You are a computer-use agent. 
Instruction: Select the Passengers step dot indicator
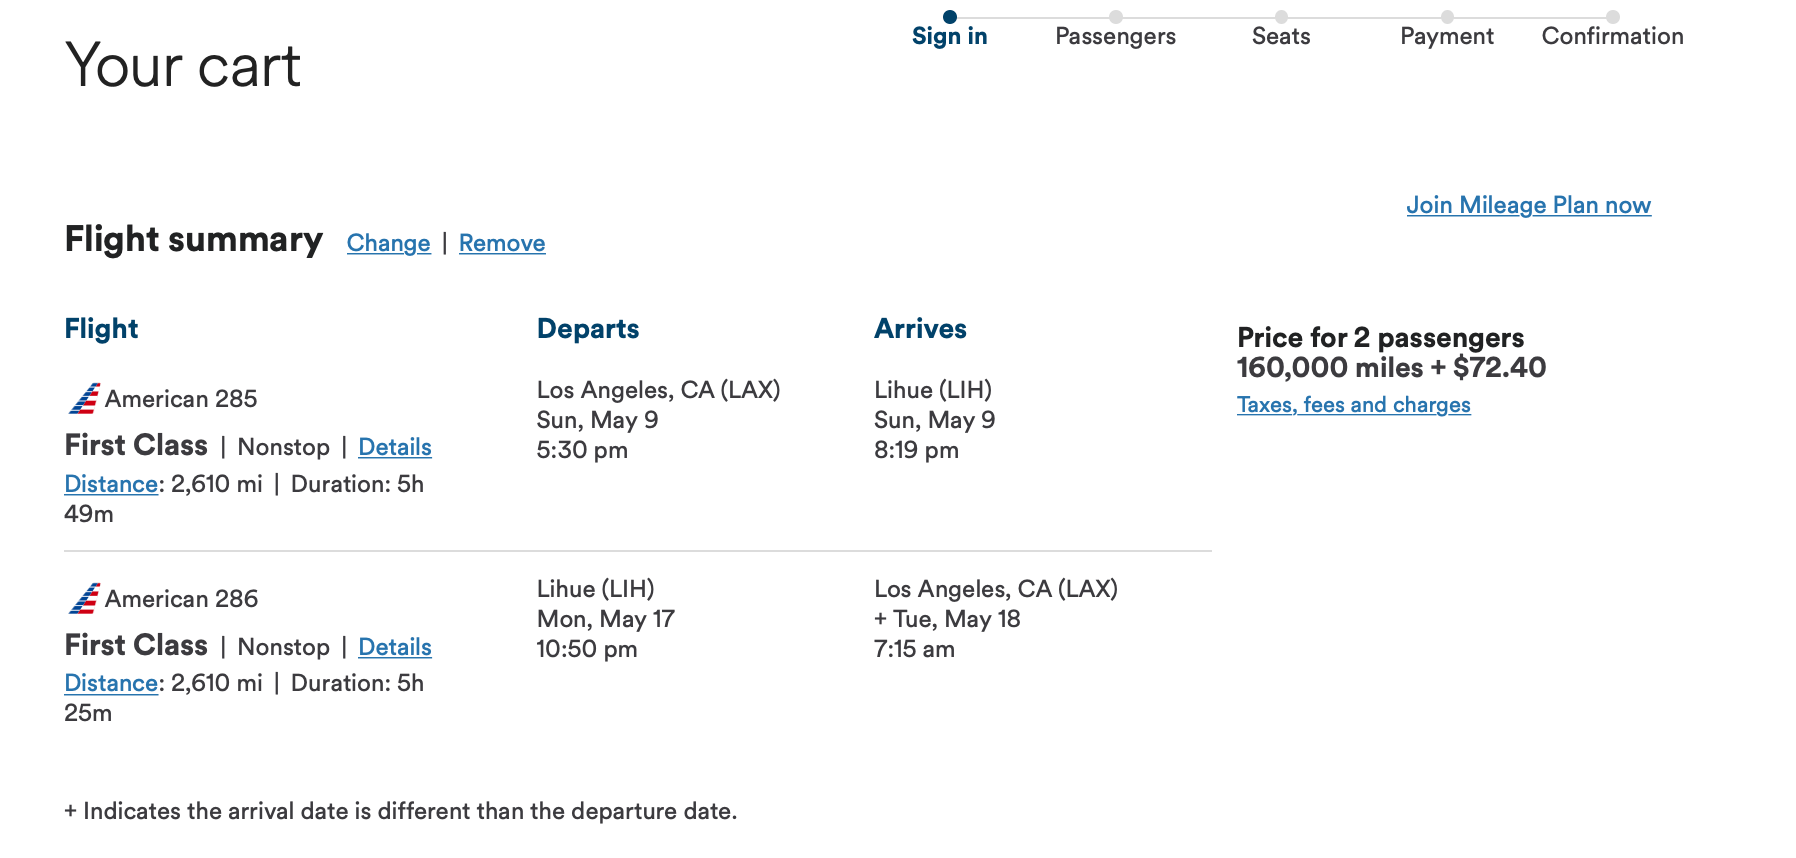click(x=1116, y=17)
